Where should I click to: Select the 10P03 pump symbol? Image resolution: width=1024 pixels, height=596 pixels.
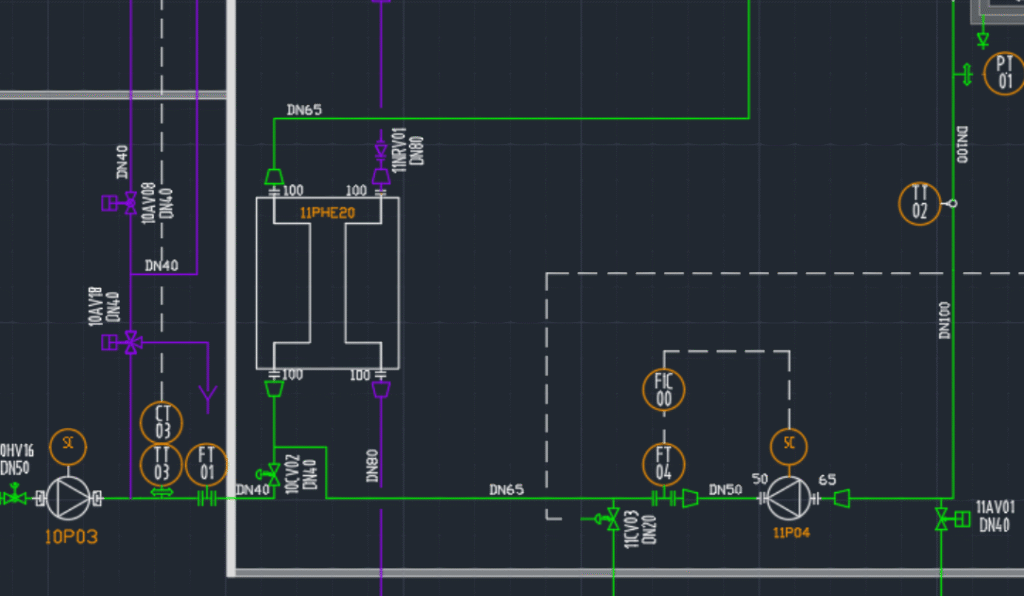(x=68, y=499)
